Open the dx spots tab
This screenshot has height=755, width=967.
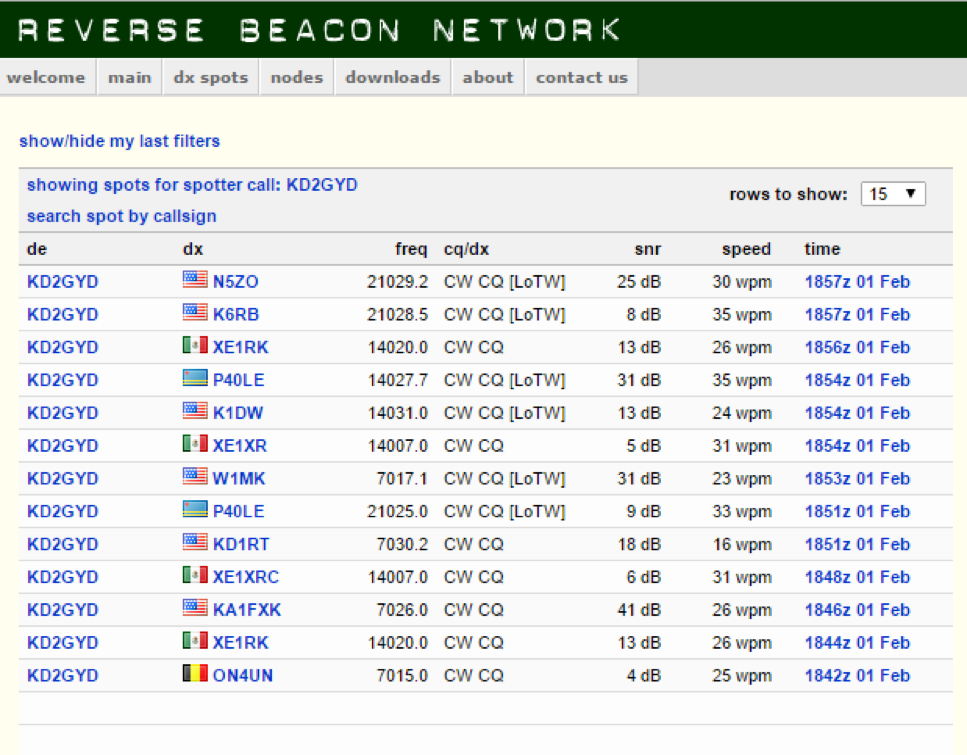210,77
